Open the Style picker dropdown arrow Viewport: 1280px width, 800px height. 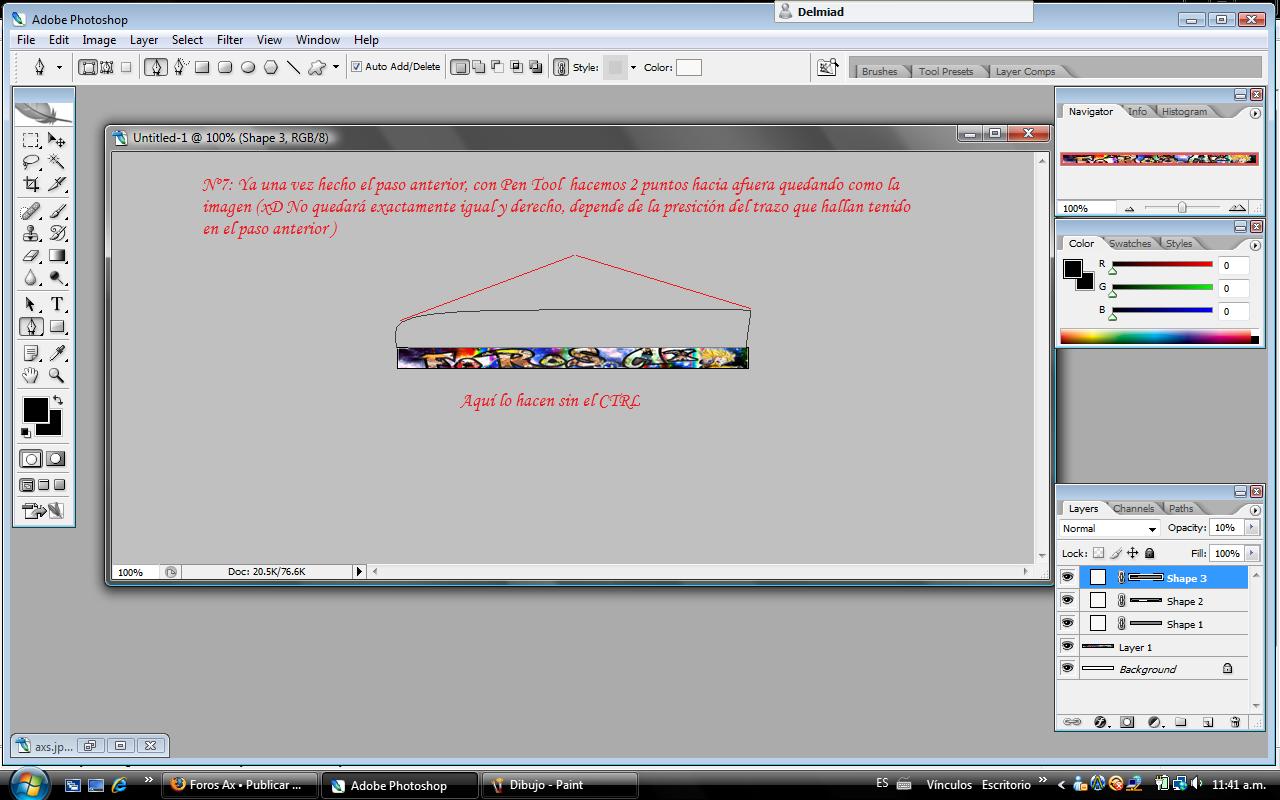pos(633,67)
